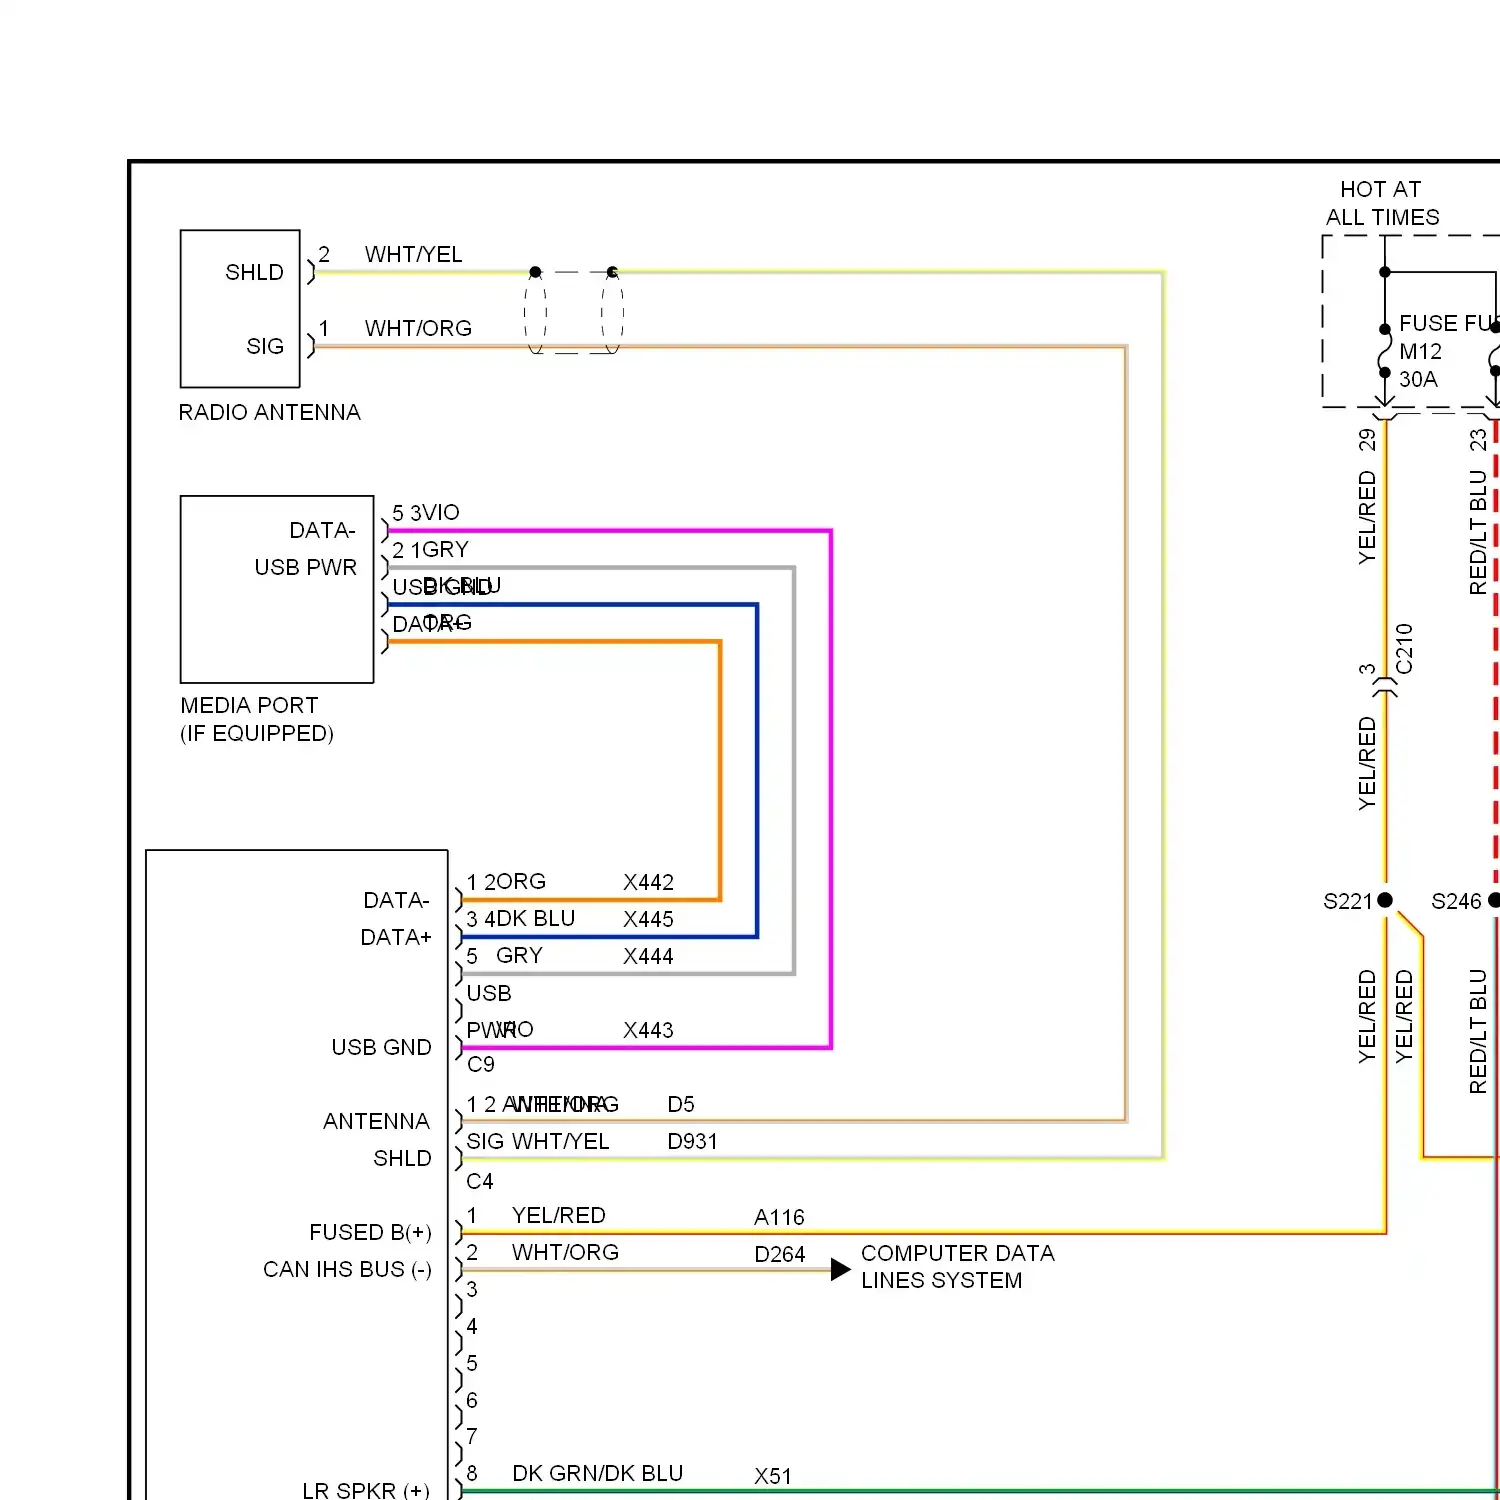The width and height of the screenshot is (1500, 1500).
Task: Click the 1 2ORG wire label
Action: 506,881
